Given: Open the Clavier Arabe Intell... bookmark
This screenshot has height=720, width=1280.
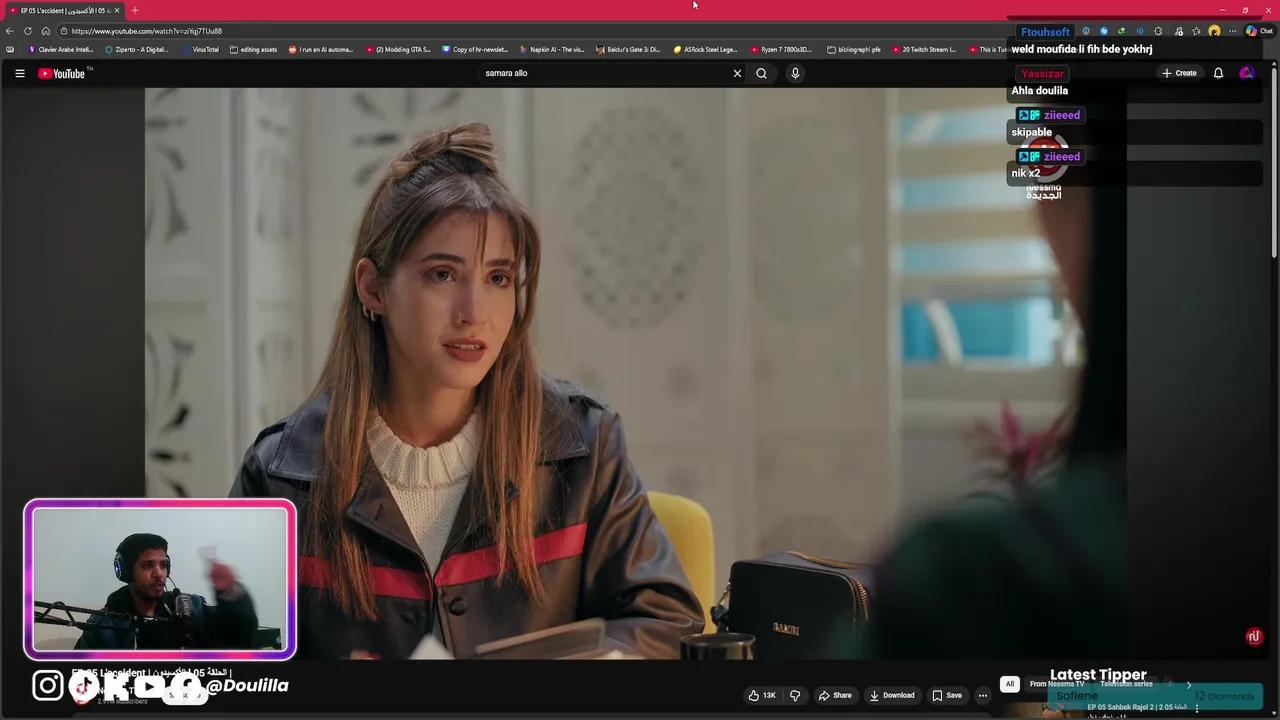Looking at the screenshot, I should [60, 49].
